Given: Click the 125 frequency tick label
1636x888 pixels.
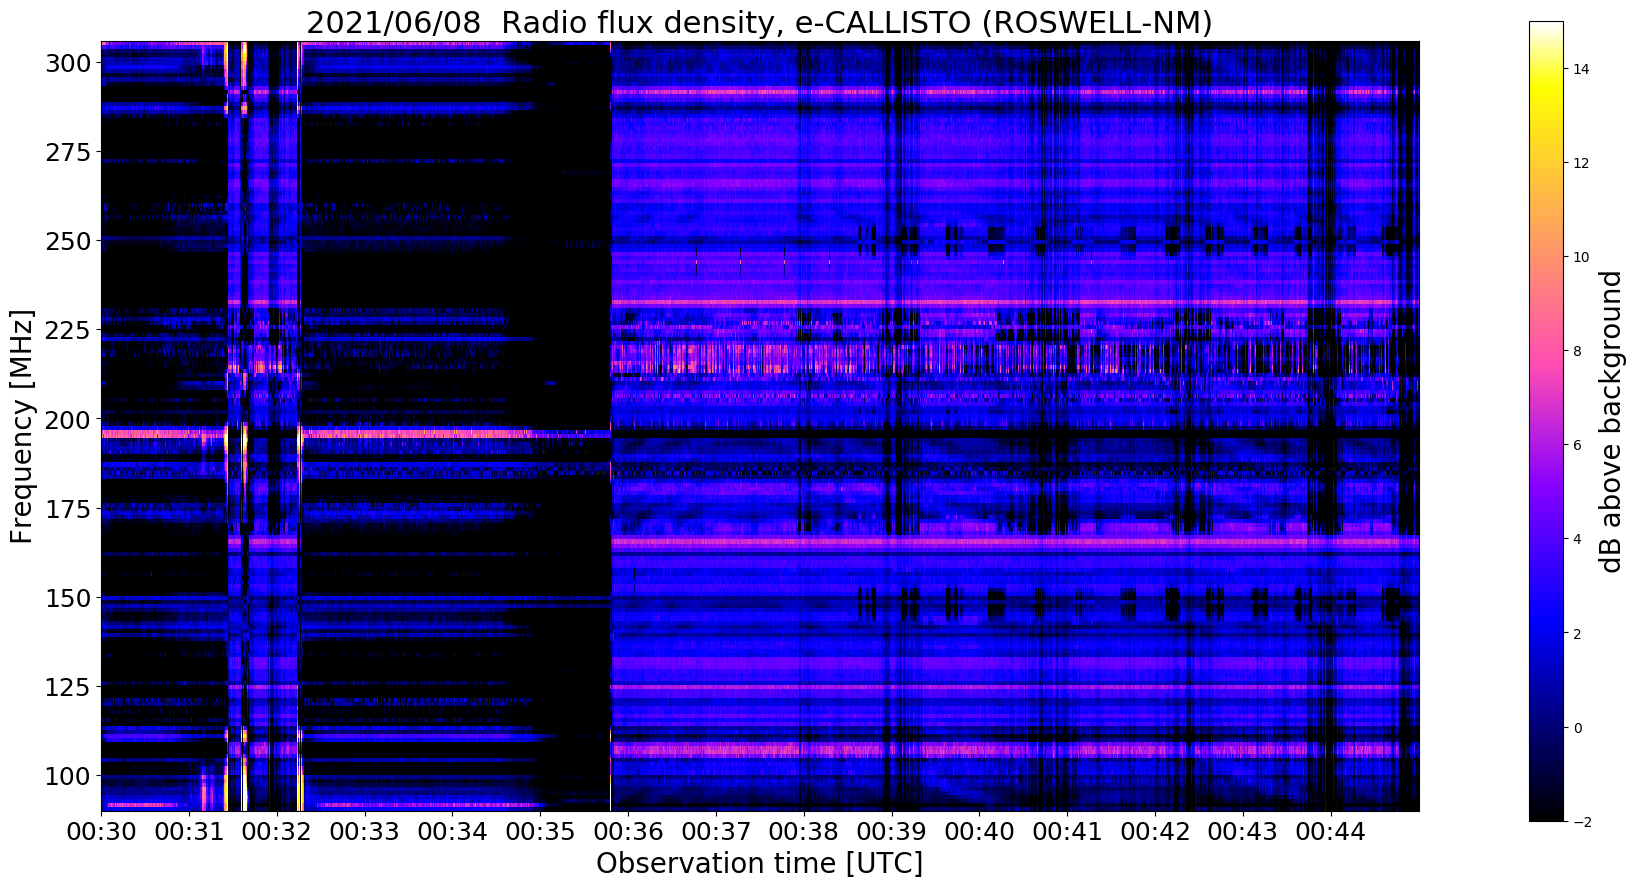Looking at the screenshot, I should click(68, 687).
